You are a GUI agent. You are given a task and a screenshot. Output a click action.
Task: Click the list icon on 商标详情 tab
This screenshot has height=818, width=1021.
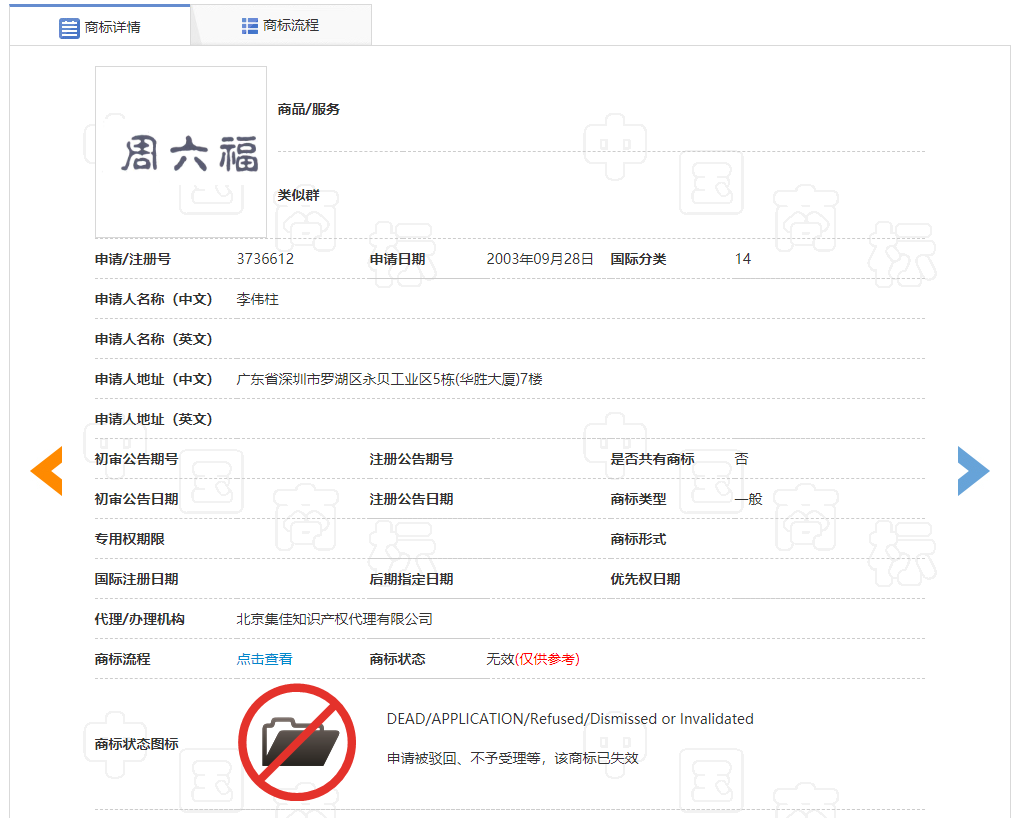(x=69, y=28)
